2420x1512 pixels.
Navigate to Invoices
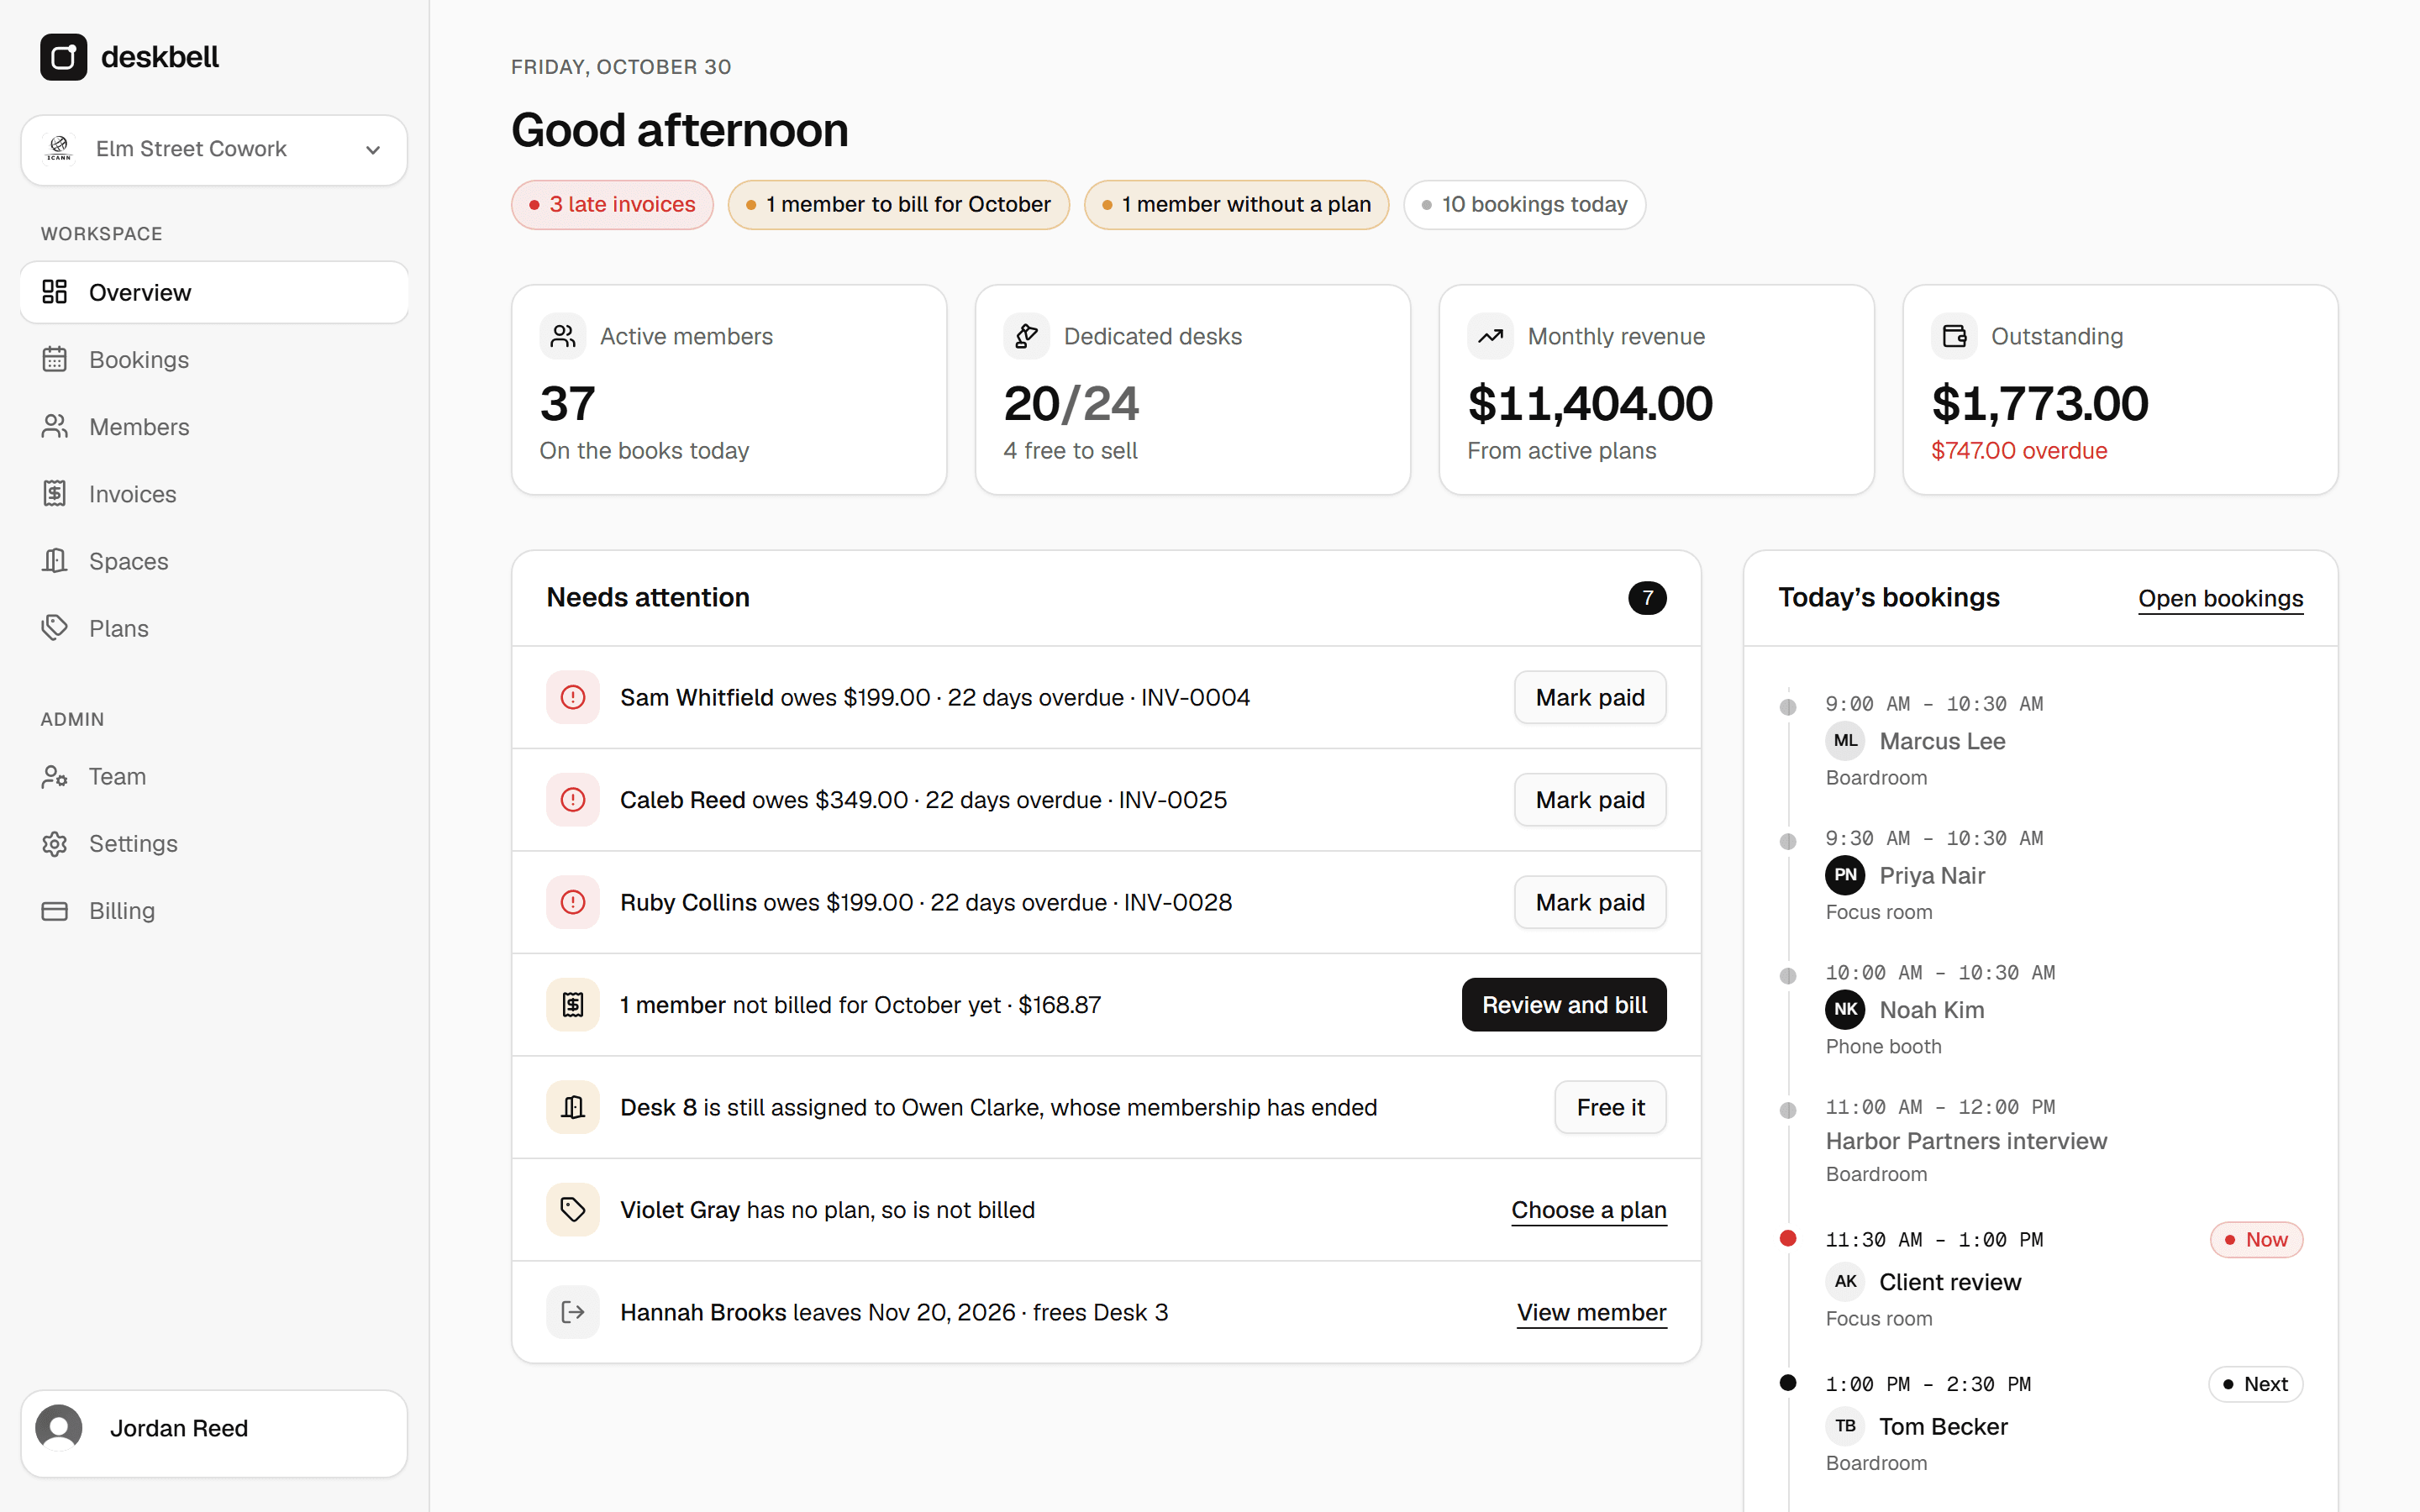(x=214, y=493)
